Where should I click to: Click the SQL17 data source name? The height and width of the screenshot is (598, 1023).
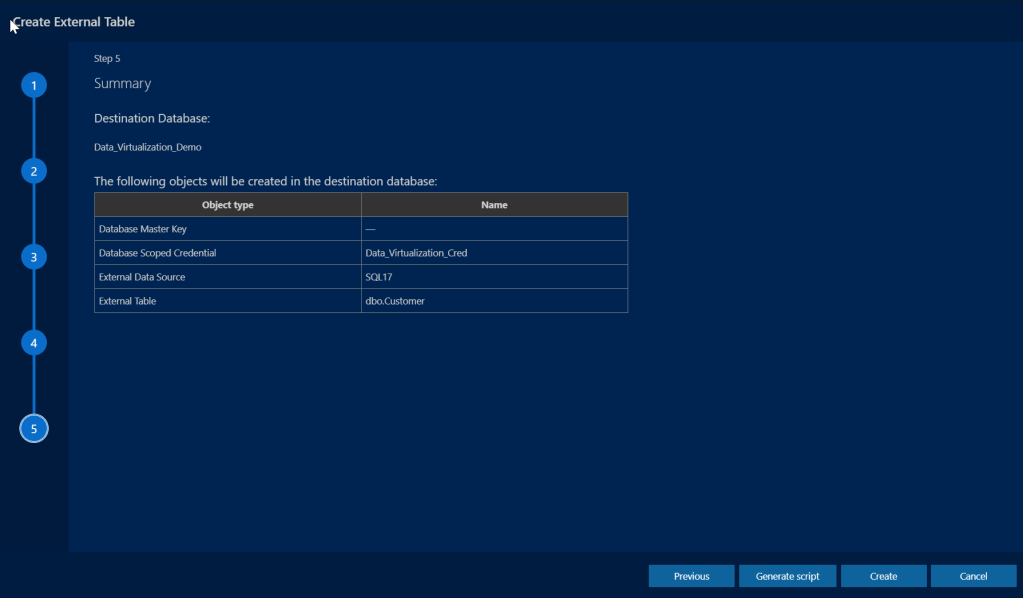[x=378, y=277]
